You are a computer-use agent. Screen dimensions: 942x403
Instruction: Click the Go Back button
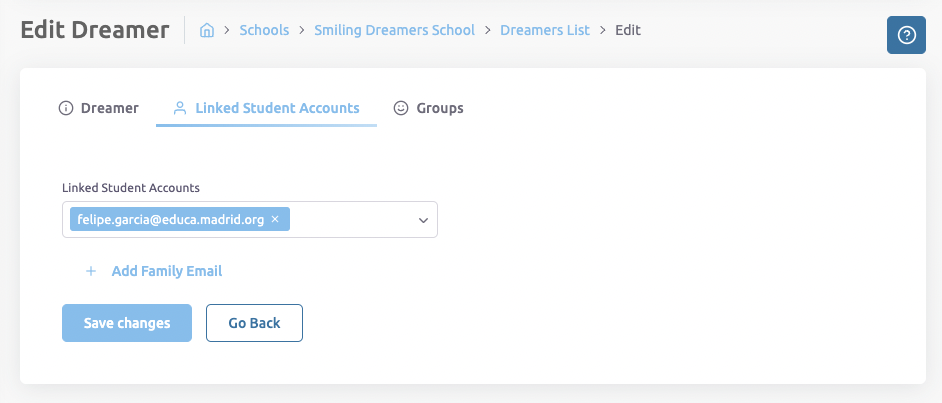254,323
